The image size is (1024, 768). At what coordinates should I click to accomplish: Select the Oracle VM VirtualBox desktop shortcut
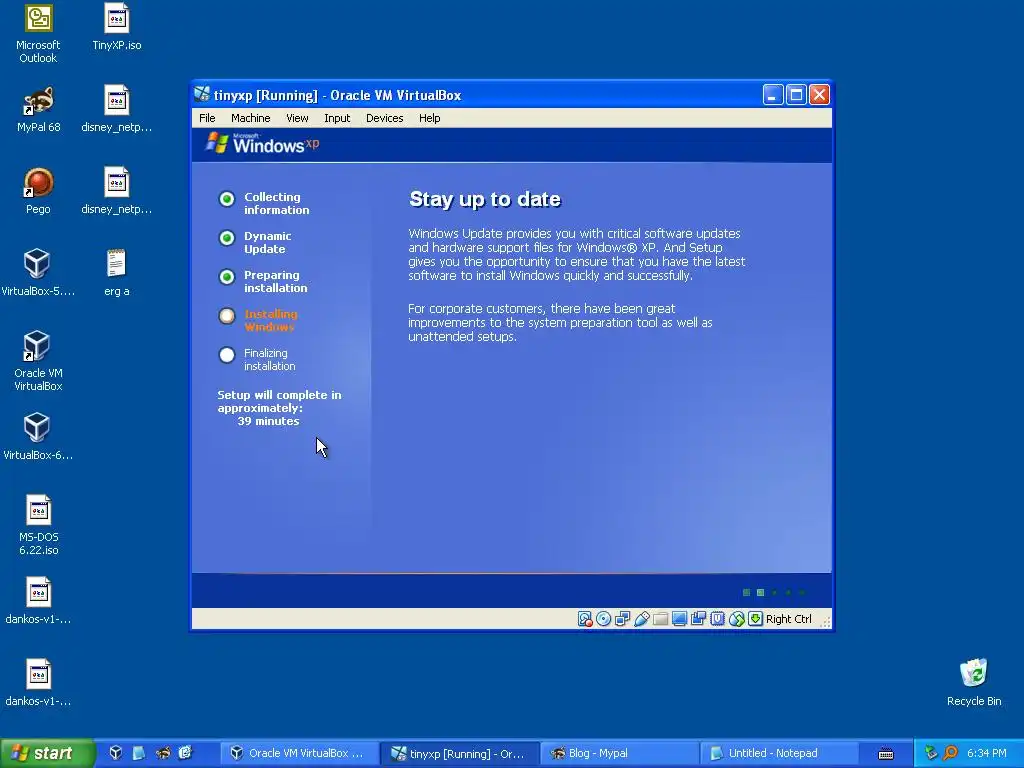click(x=38, y=361)
